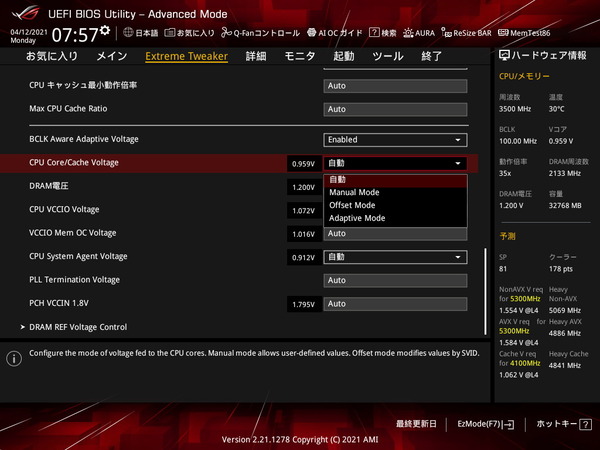Switch to メイン tab
The image size is (600, 450).
point(112,56)
